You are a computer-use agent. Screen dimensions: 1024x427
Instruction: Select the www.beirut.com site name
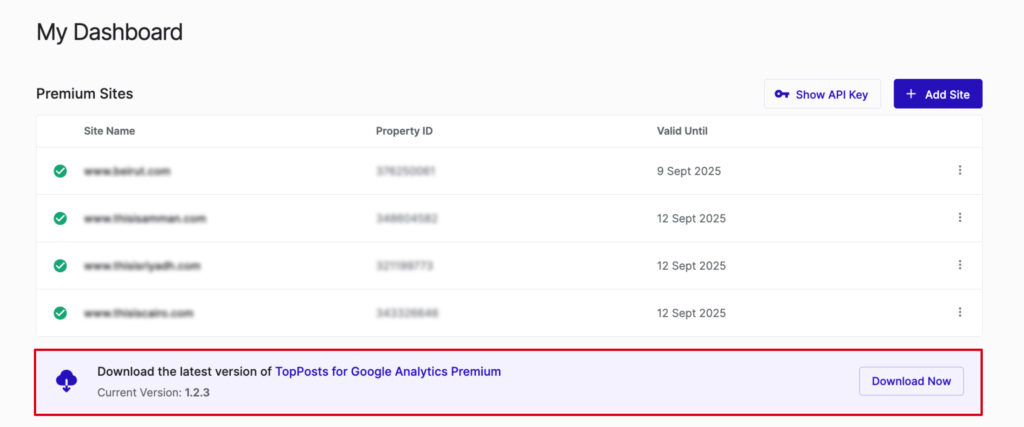[127, 171]
